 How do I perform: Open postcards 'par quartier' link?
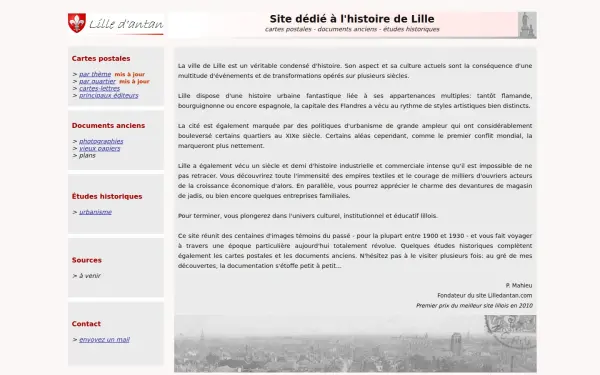[97, 82]
